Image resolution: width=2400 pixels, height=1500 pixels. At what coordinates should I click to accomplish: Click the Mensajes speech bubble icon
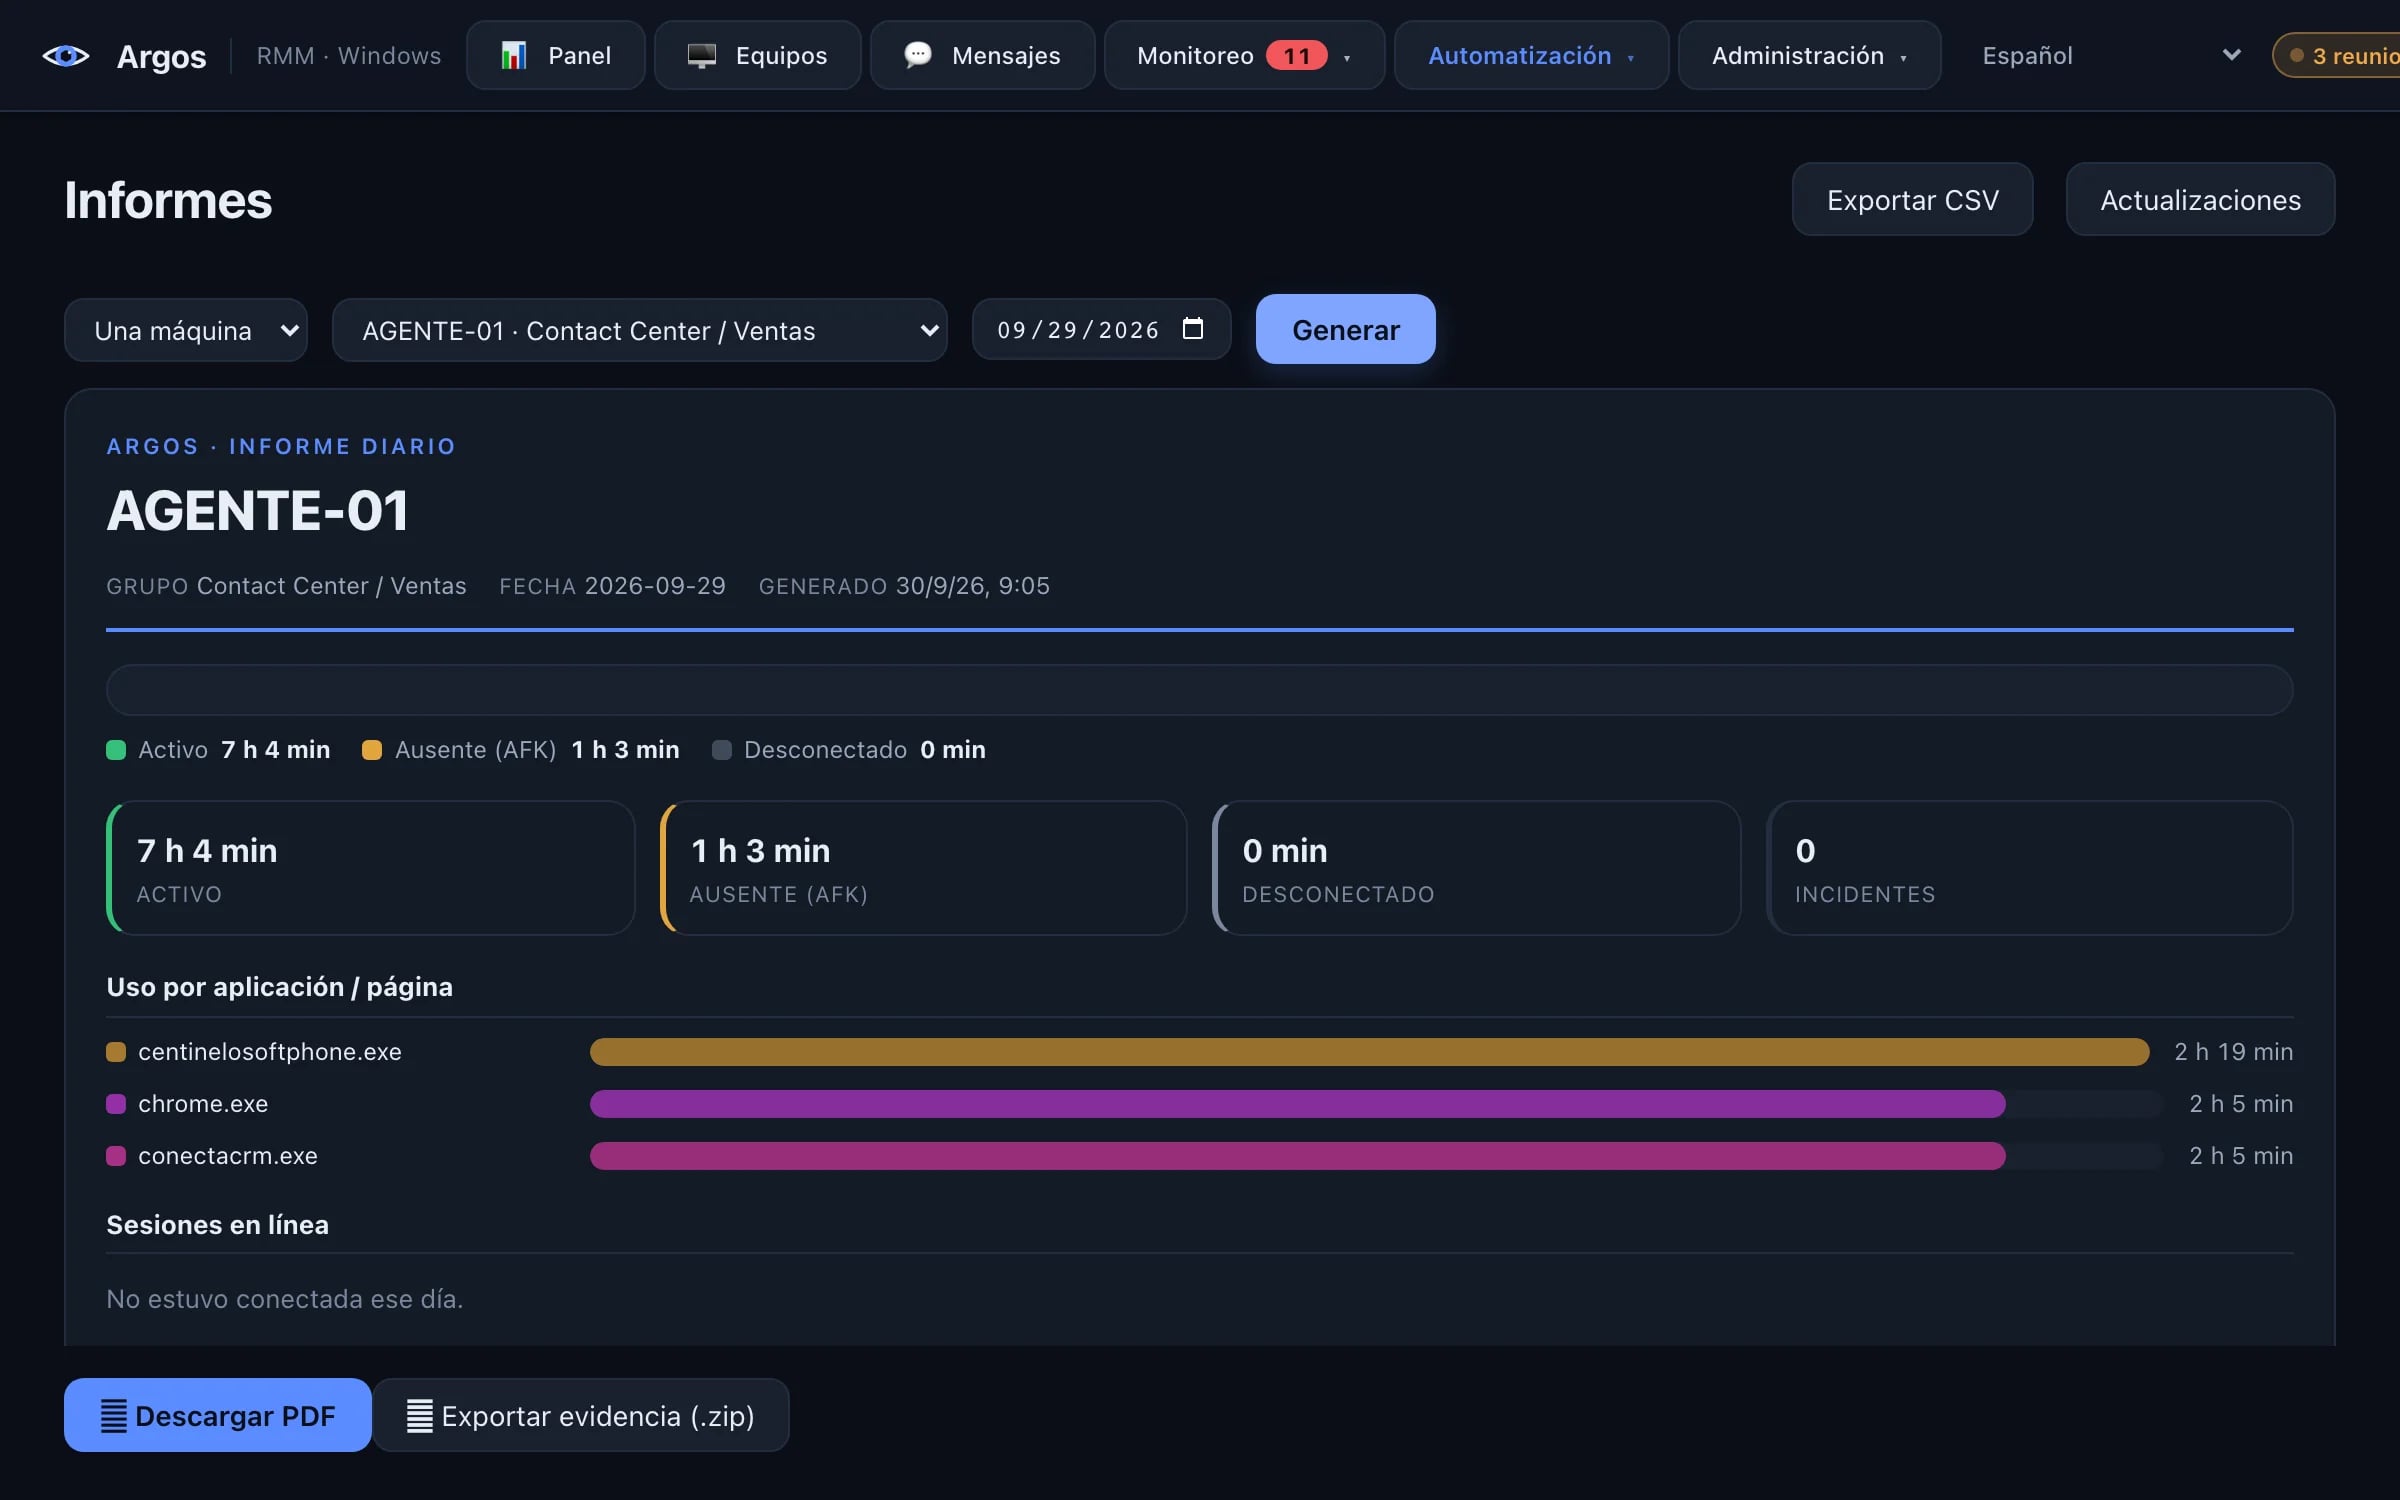click(x=917, y=55)
